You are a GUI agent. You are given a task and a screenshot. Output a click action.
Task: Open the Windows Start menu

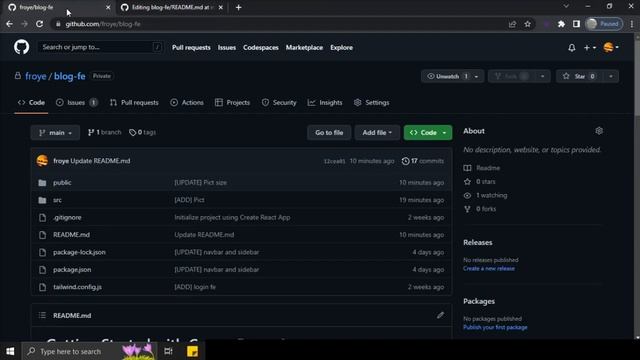(x=10, y=351)
